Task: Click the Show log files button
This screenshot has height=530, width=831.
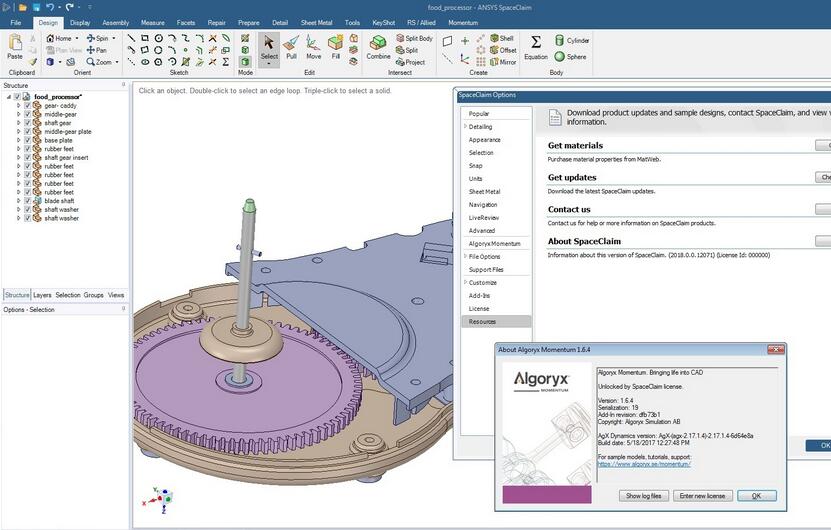Action: (643, 496)
